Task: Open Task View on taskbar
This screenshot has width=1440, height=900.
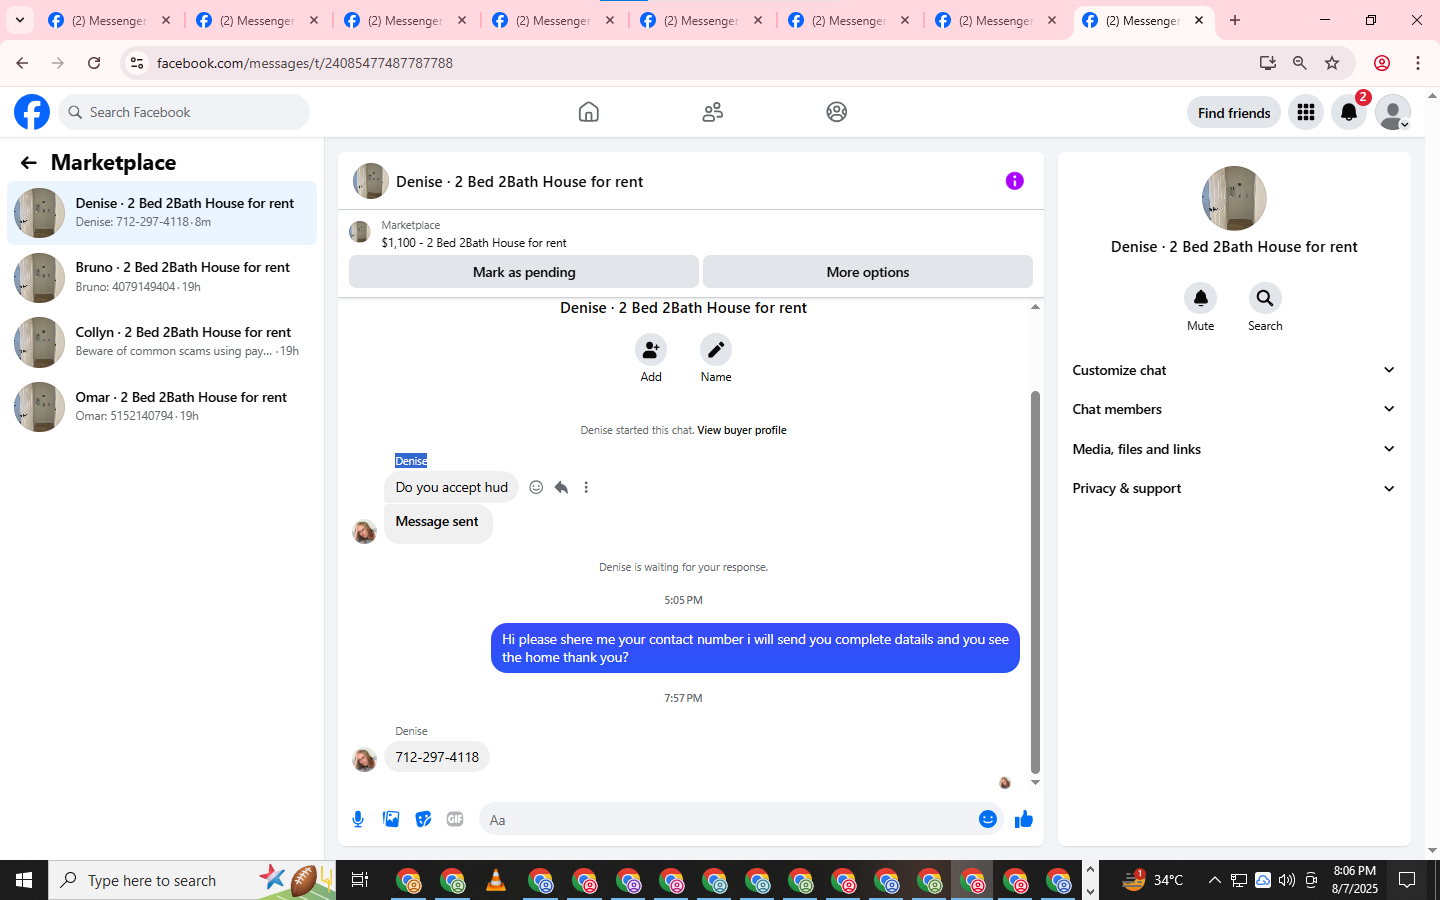Action: [x=359, y=880]
